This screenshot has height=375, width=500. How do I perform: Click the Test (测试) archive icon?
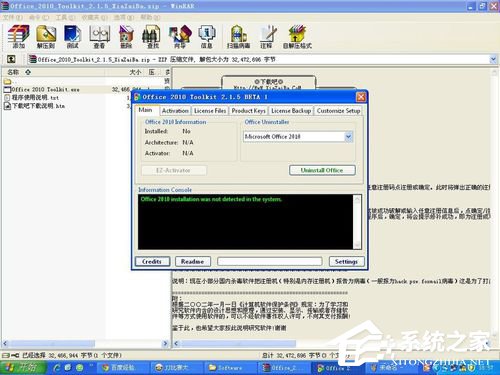[72, 36]
